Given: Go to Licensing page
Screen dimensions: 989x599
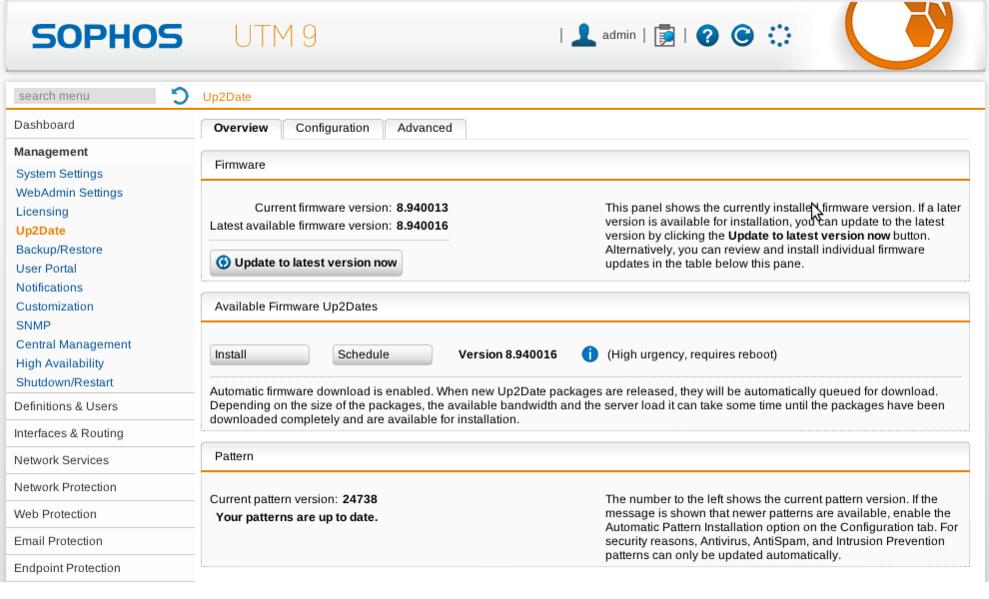Looking at the screenshot, I should tap(42, 211).
